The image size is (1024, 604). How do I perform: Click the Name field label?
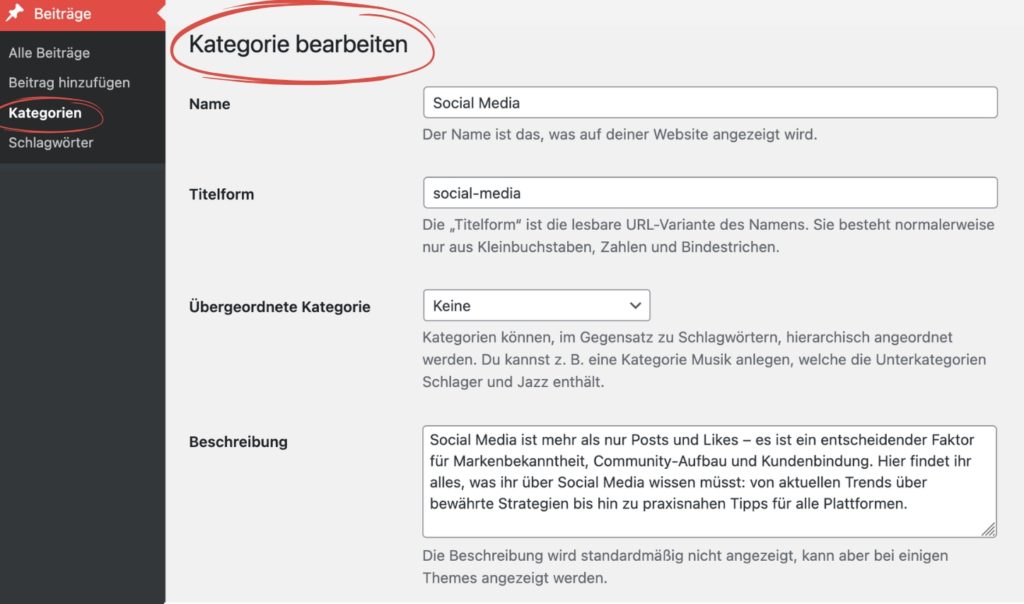(209, 103)
